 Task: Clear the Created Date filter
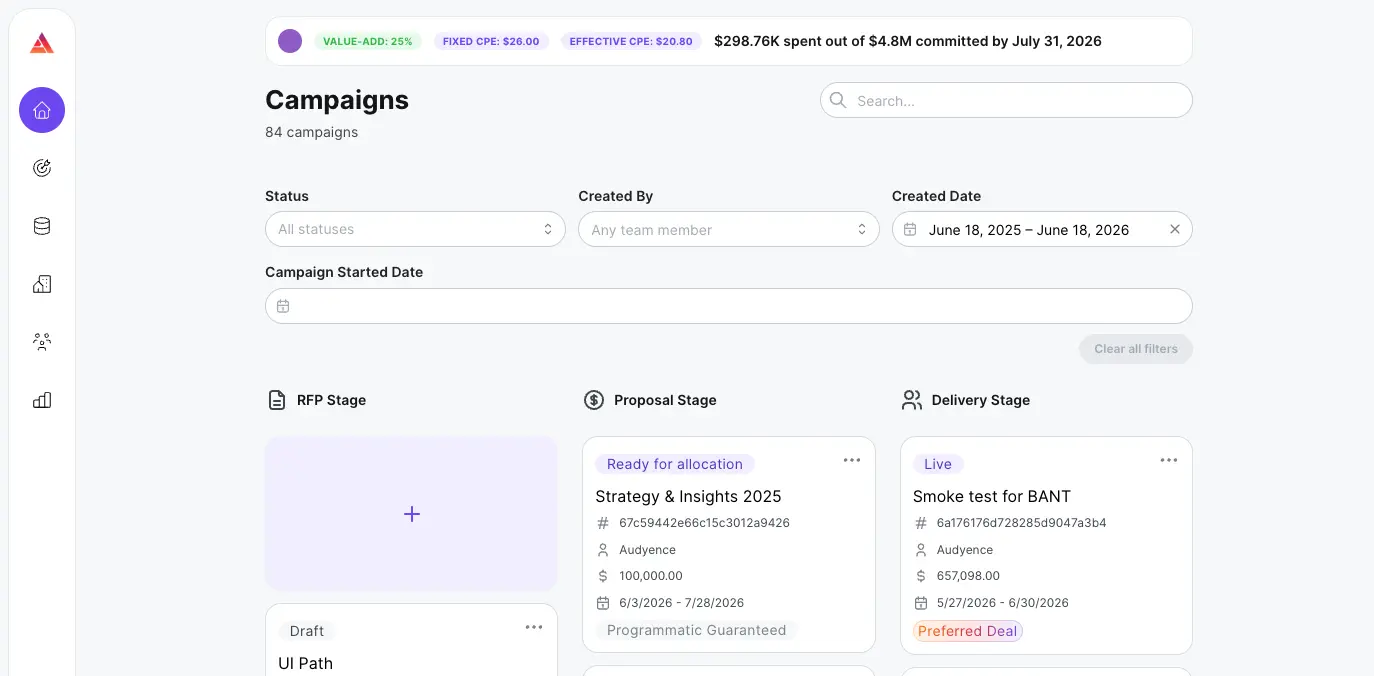[1175, 229]
